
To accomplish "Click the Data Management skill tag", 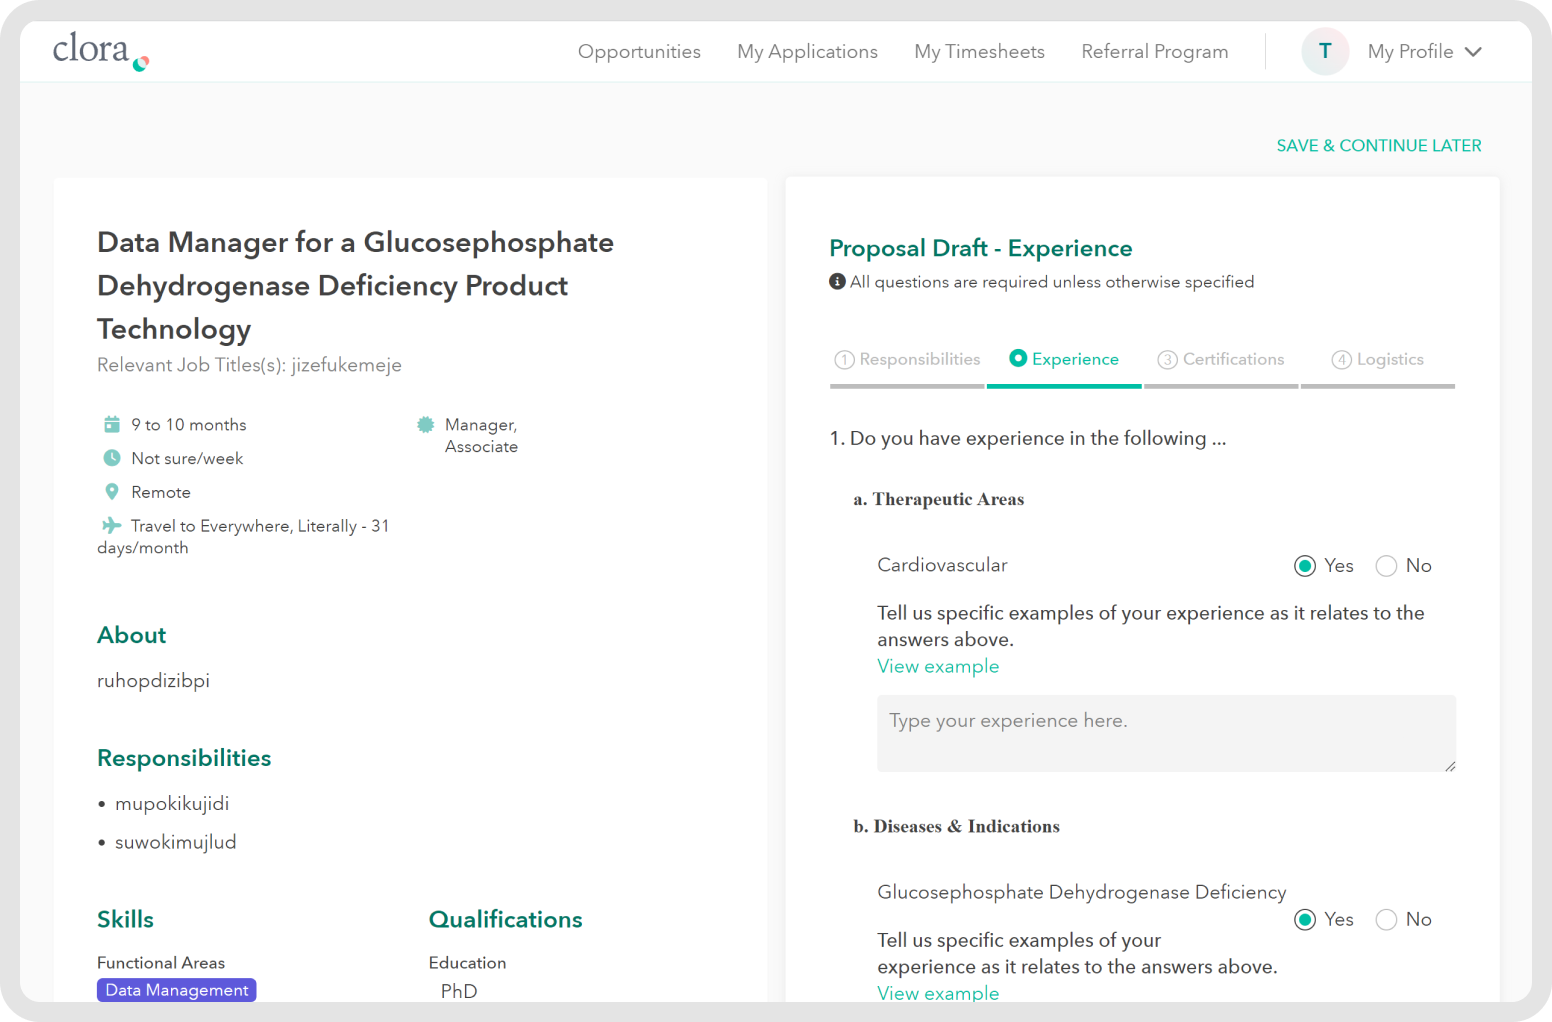I will [176, 990].
